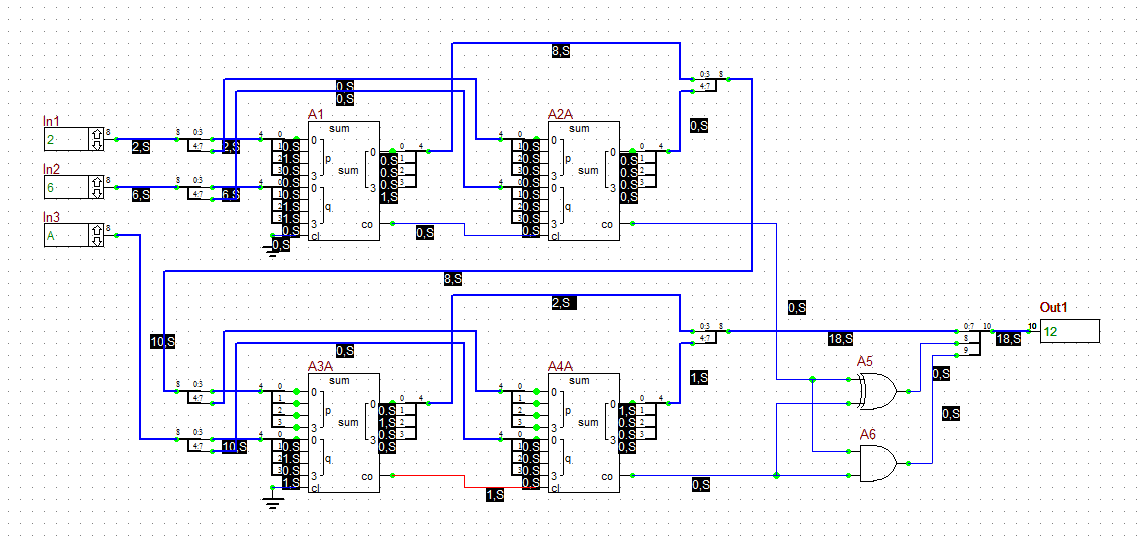Click the In1 stepper arrows

(x=96, y=139)
